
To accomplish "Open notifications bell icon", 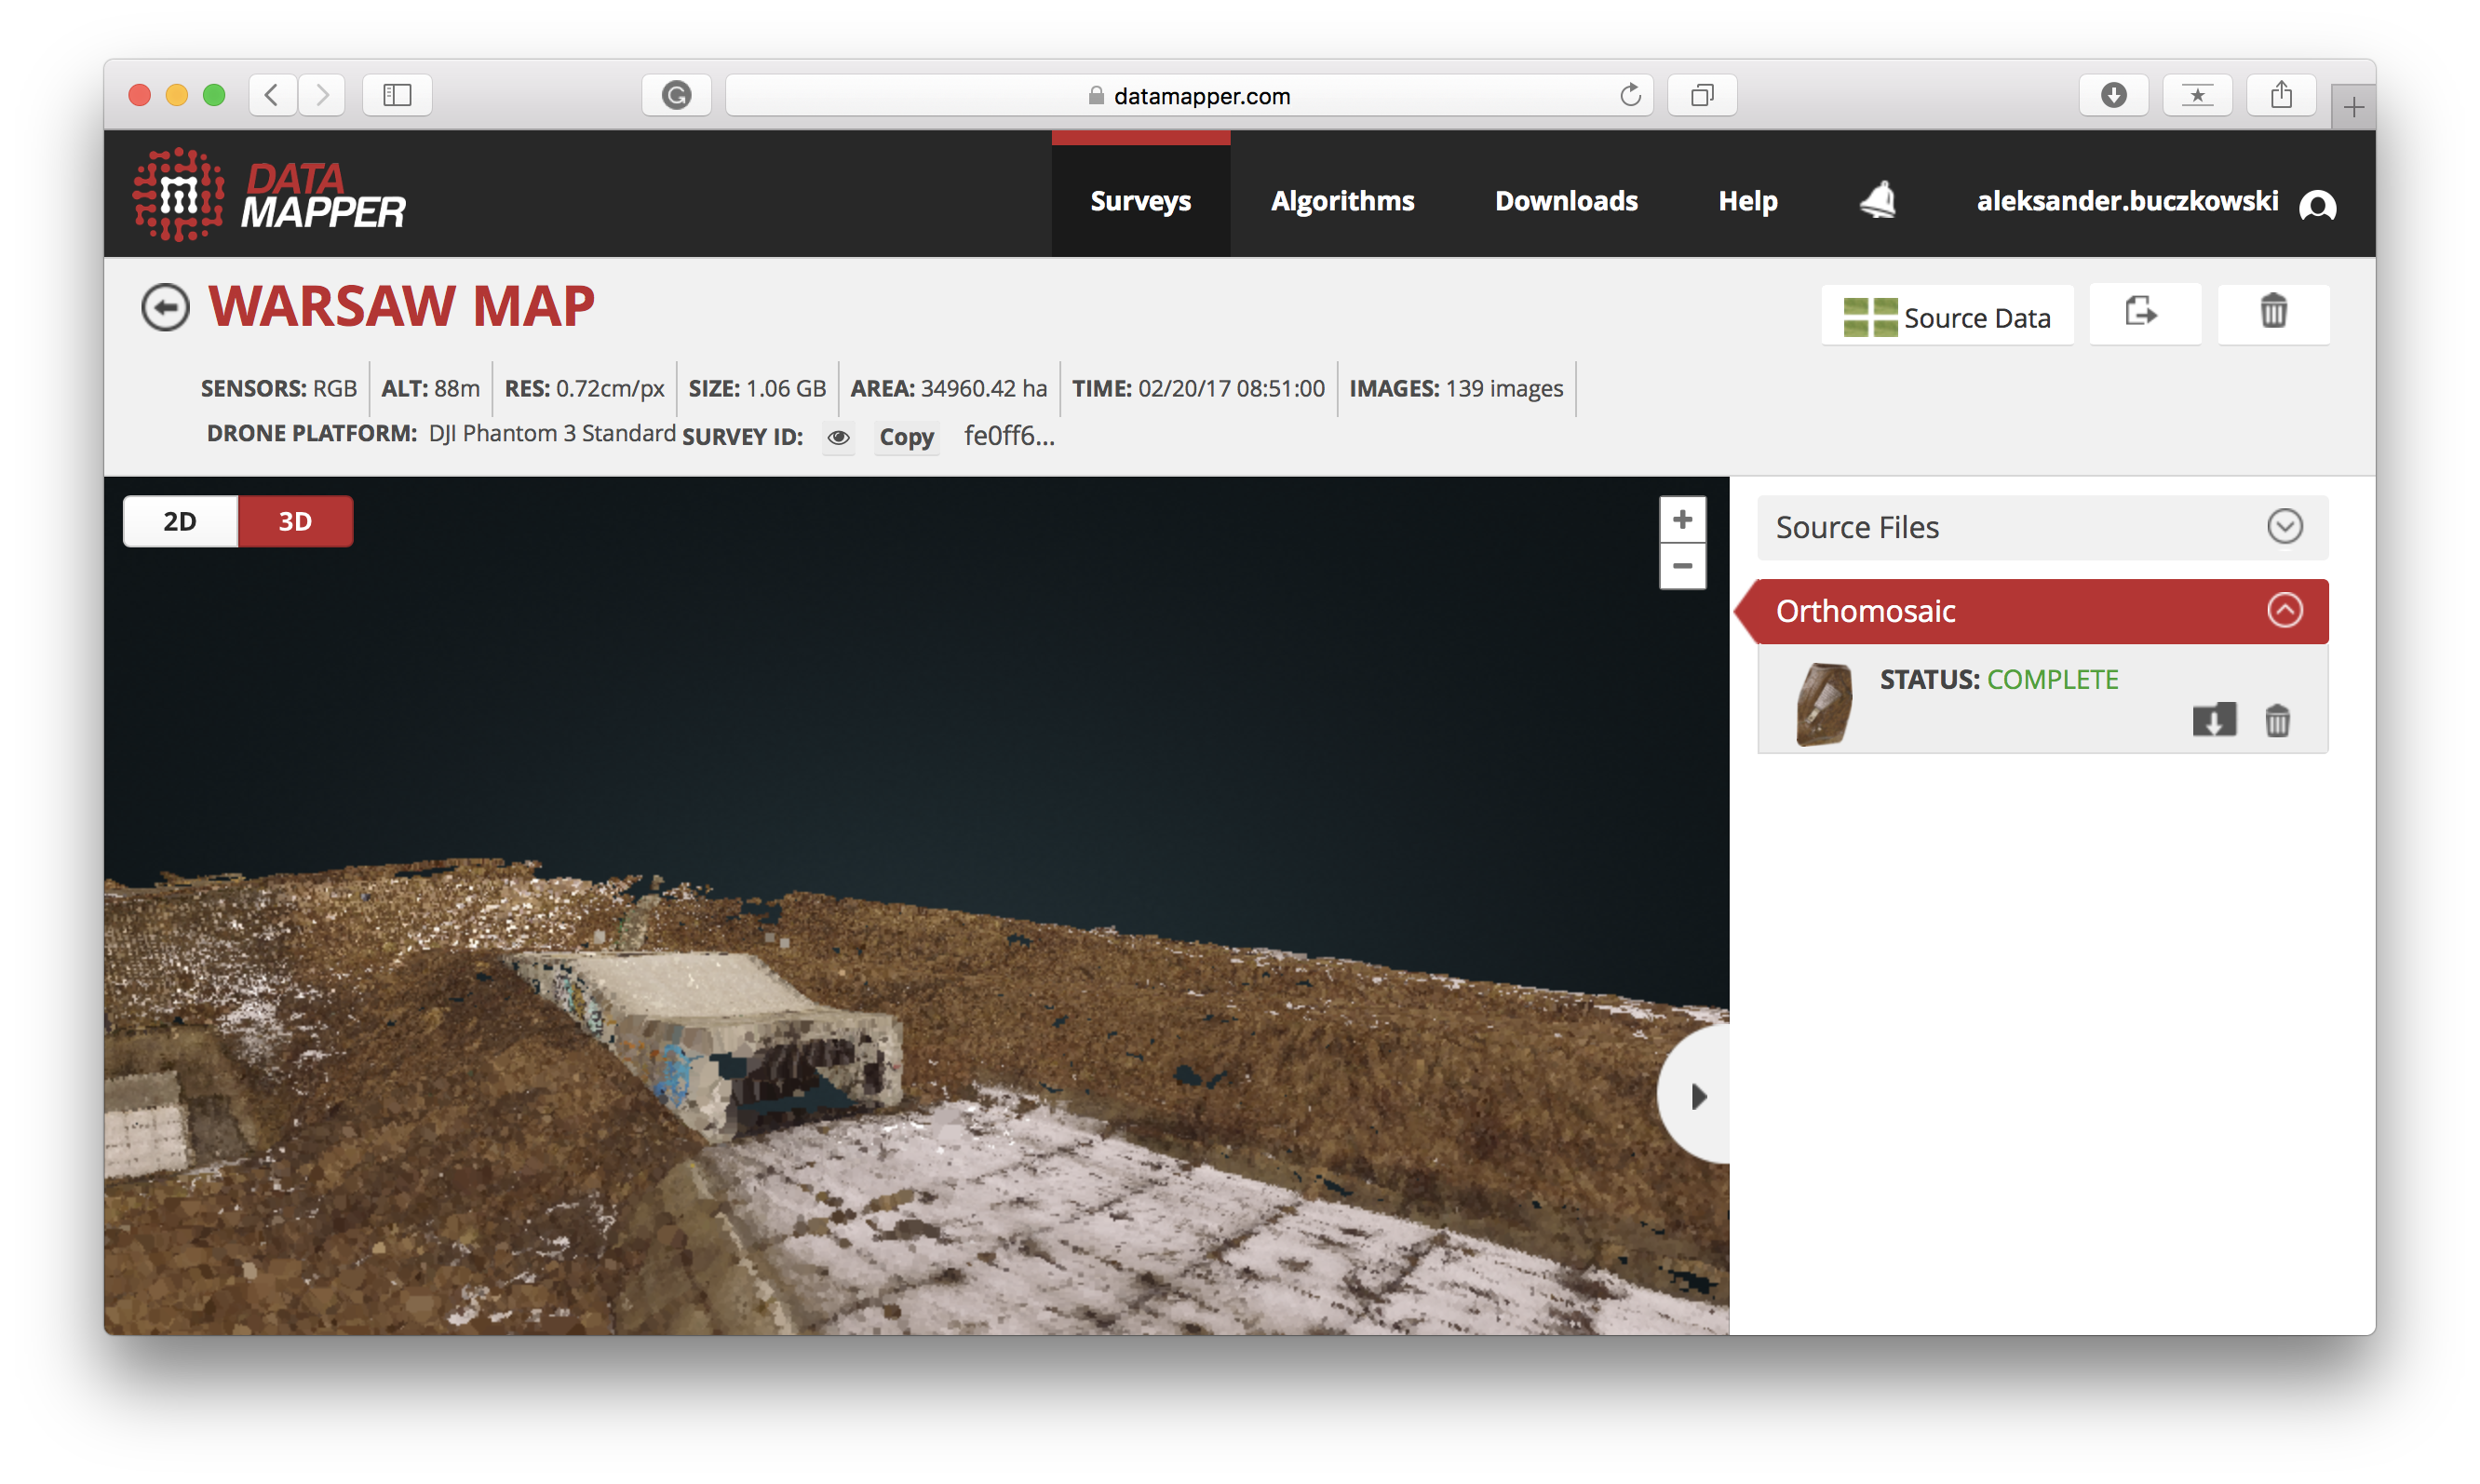I will (x=1877, y=201).
